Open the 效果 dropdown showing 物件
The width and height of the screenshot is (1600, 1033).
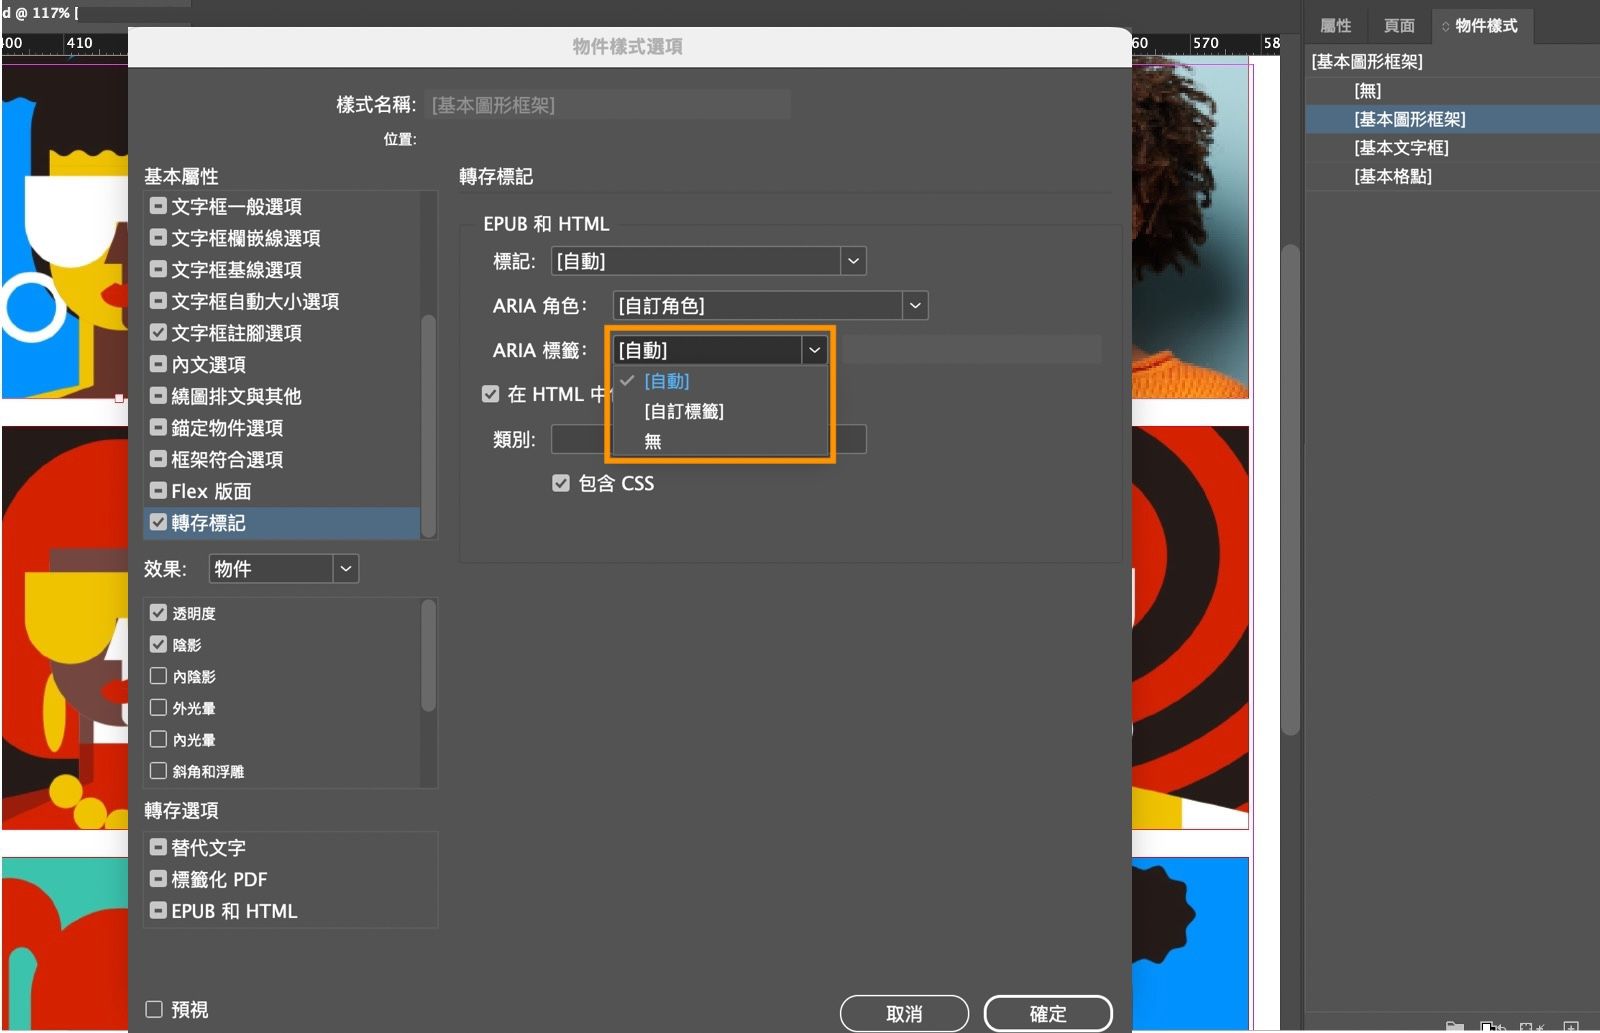click(284, 569)
